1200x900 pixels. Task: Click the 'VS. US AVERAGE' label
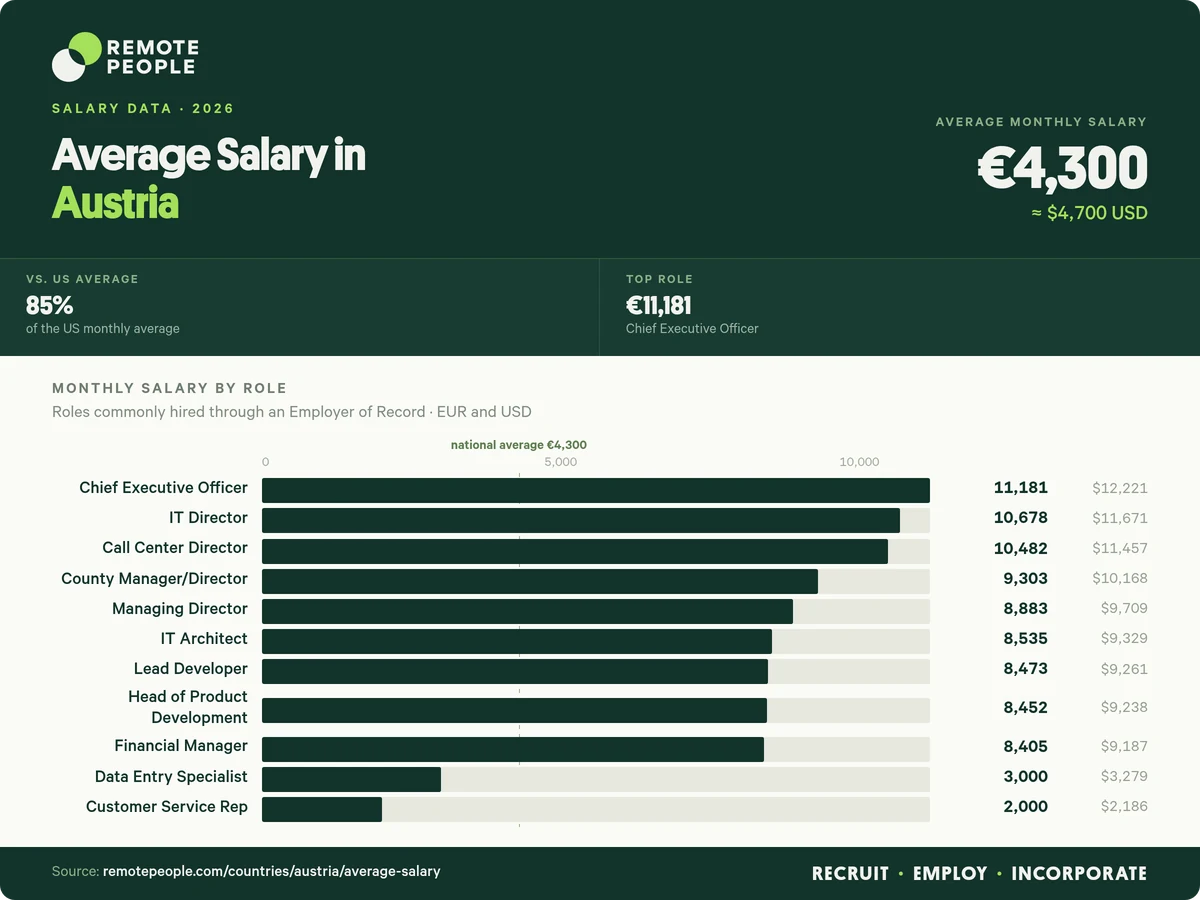tap(82, 279)
